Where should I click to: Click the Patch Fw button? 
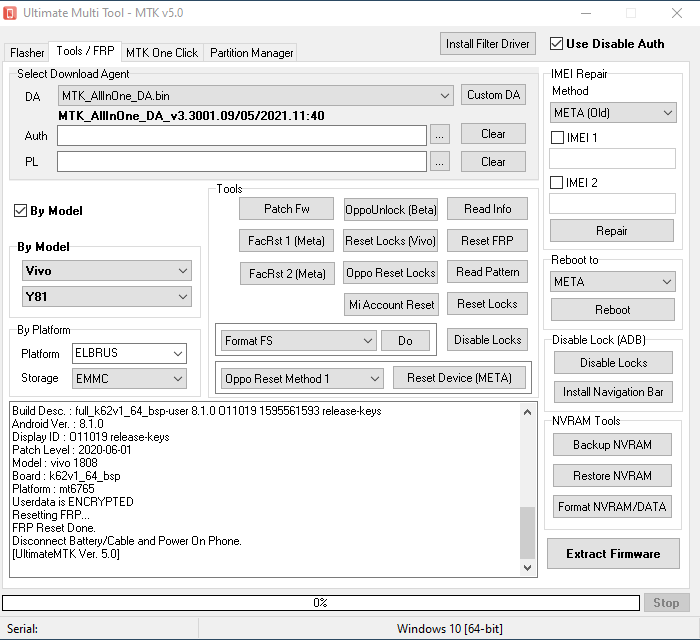(x=286, y=208)
